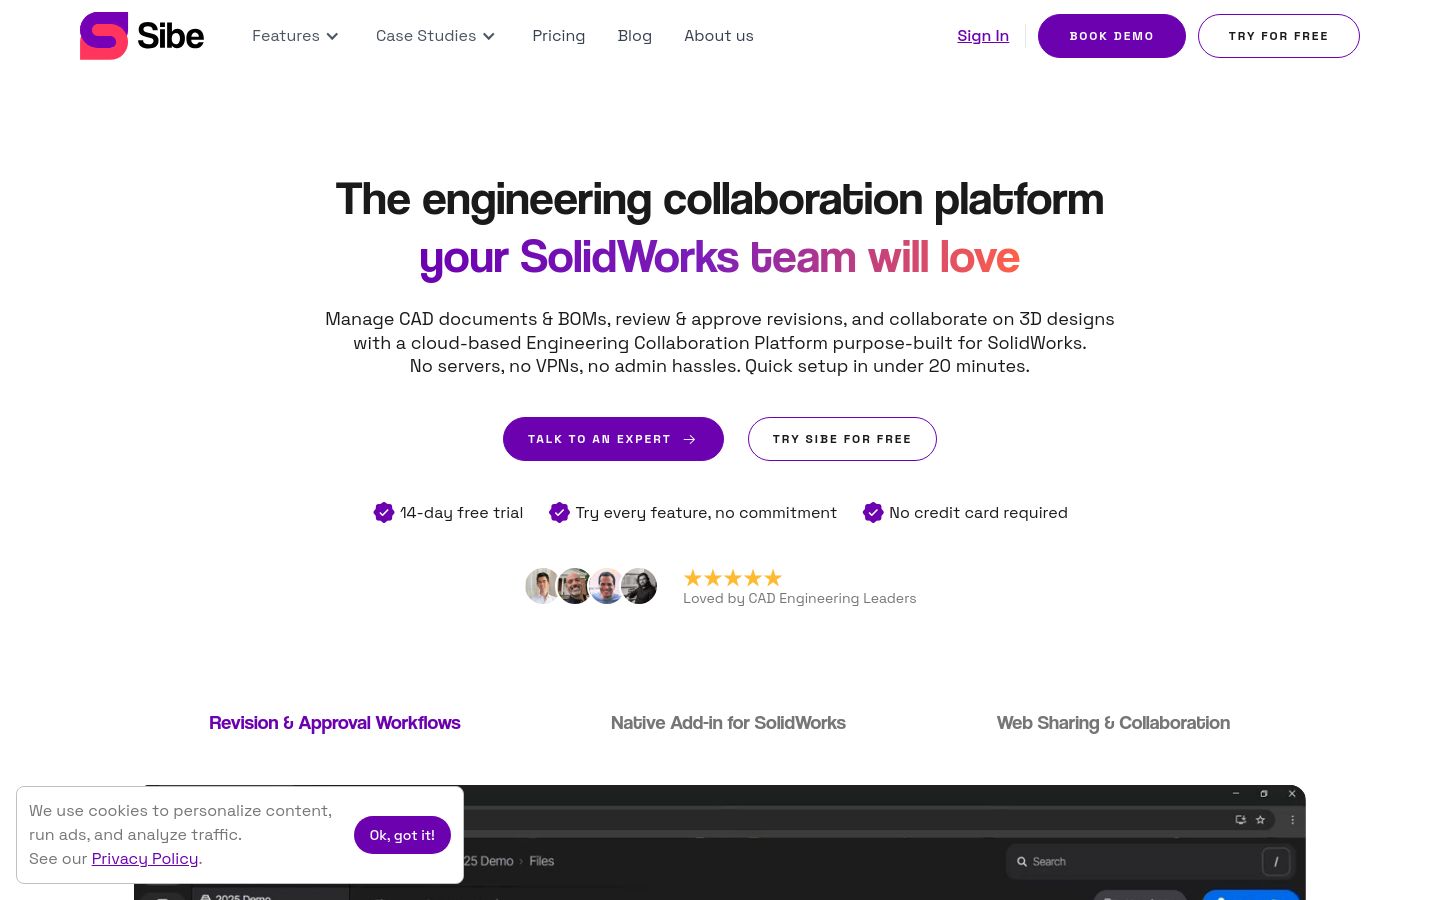Click the arrow icon in Talk to an Expert
Viewport: 1440px width, 900px height.
click(689, 439)
